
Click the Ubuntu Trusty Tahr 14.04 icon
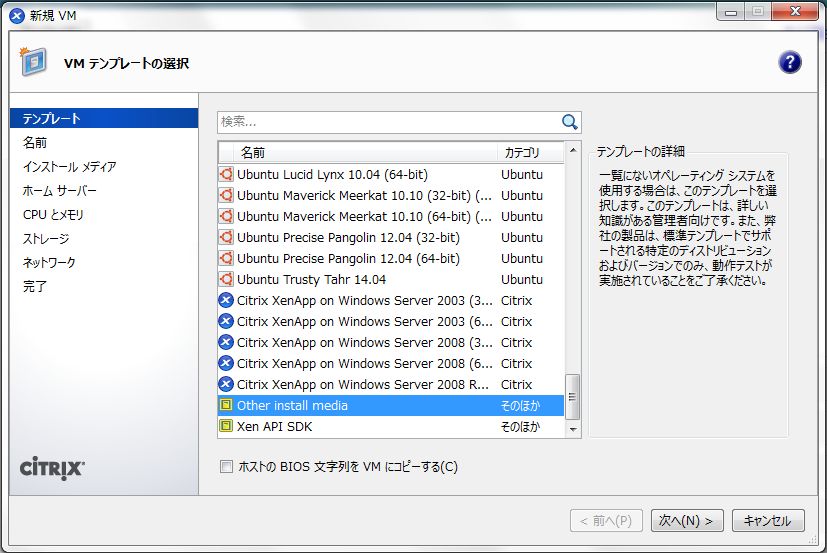pos(226,280)
